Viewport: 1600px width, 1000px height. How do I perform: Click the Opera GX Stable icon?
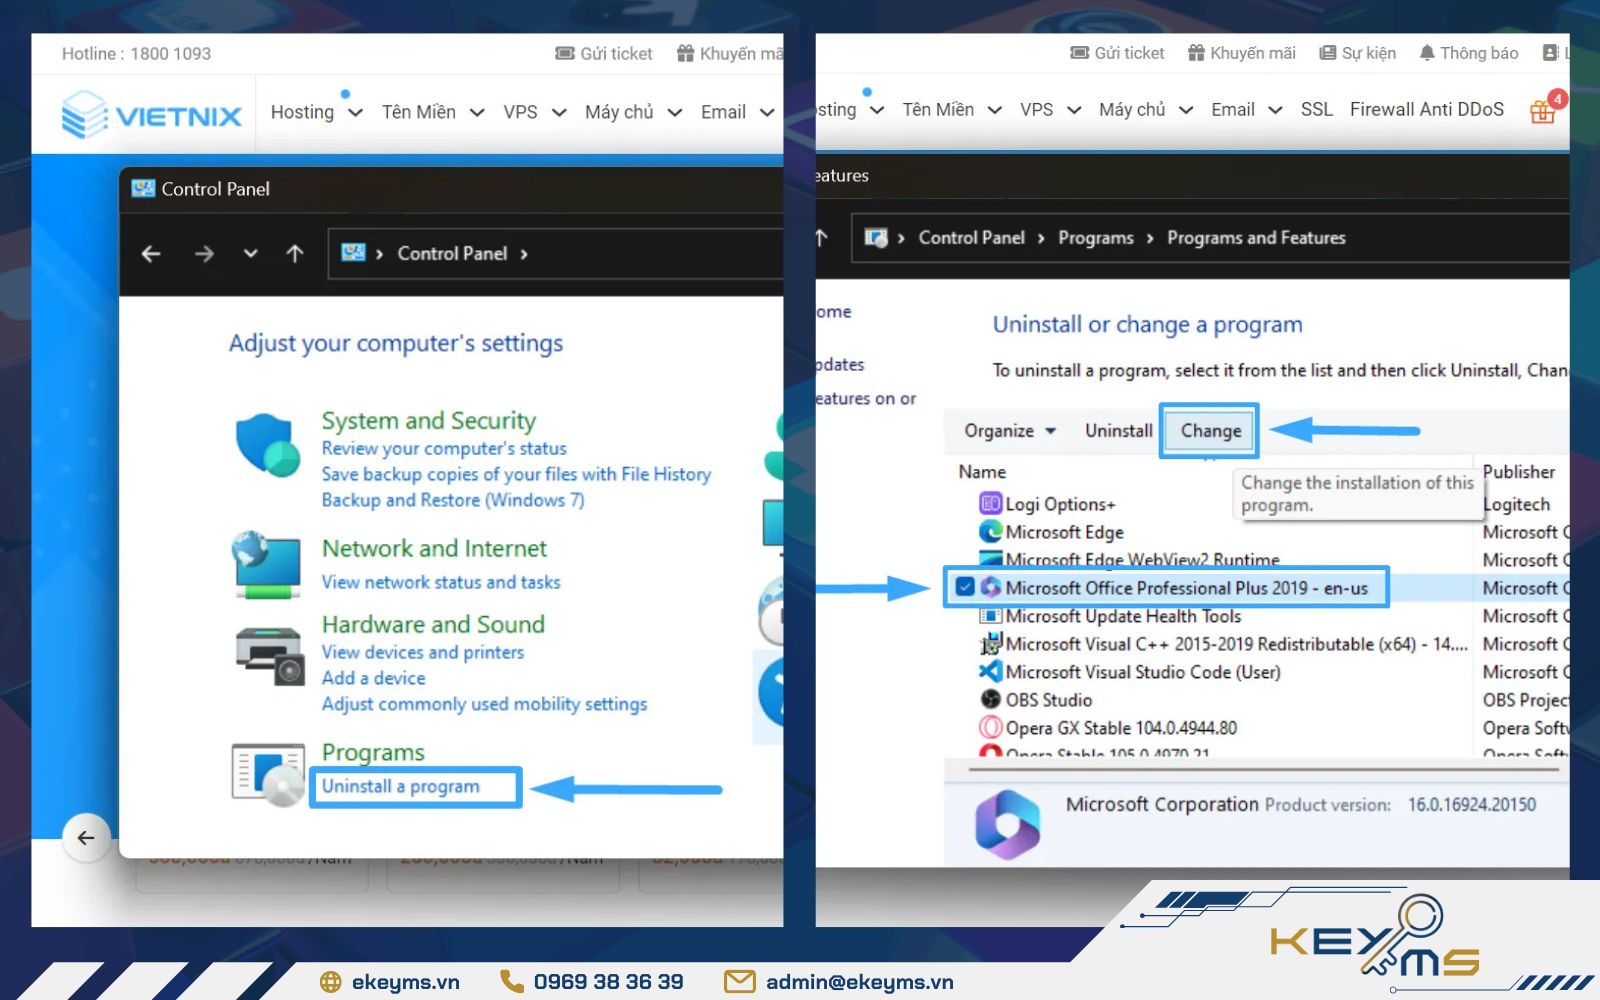point(990,728)
